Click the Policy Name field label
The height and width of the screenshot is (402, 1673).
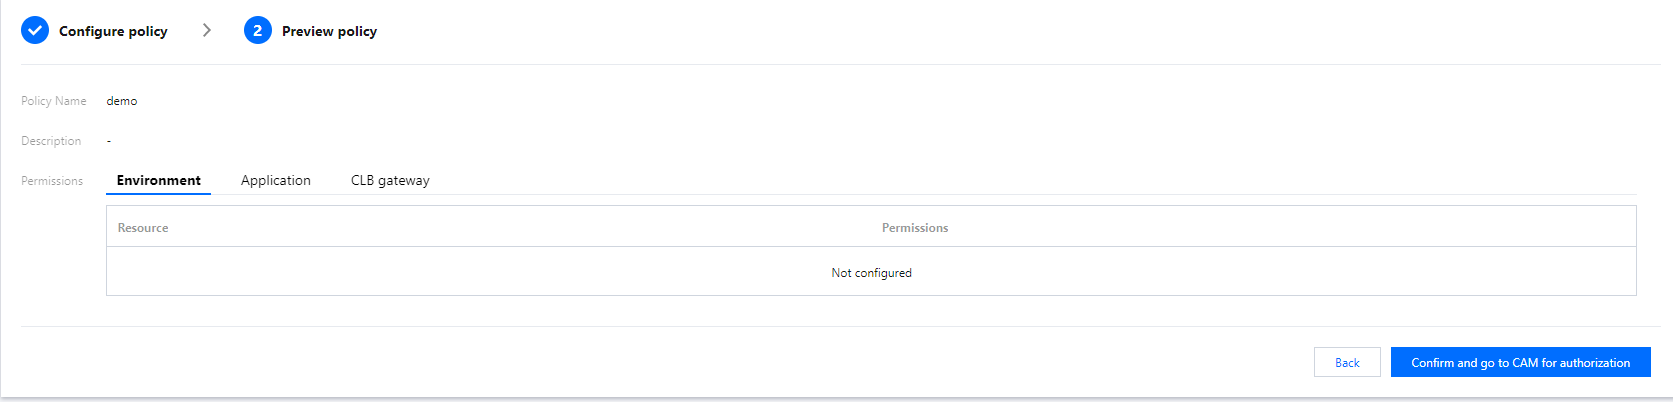coord(54,101)
